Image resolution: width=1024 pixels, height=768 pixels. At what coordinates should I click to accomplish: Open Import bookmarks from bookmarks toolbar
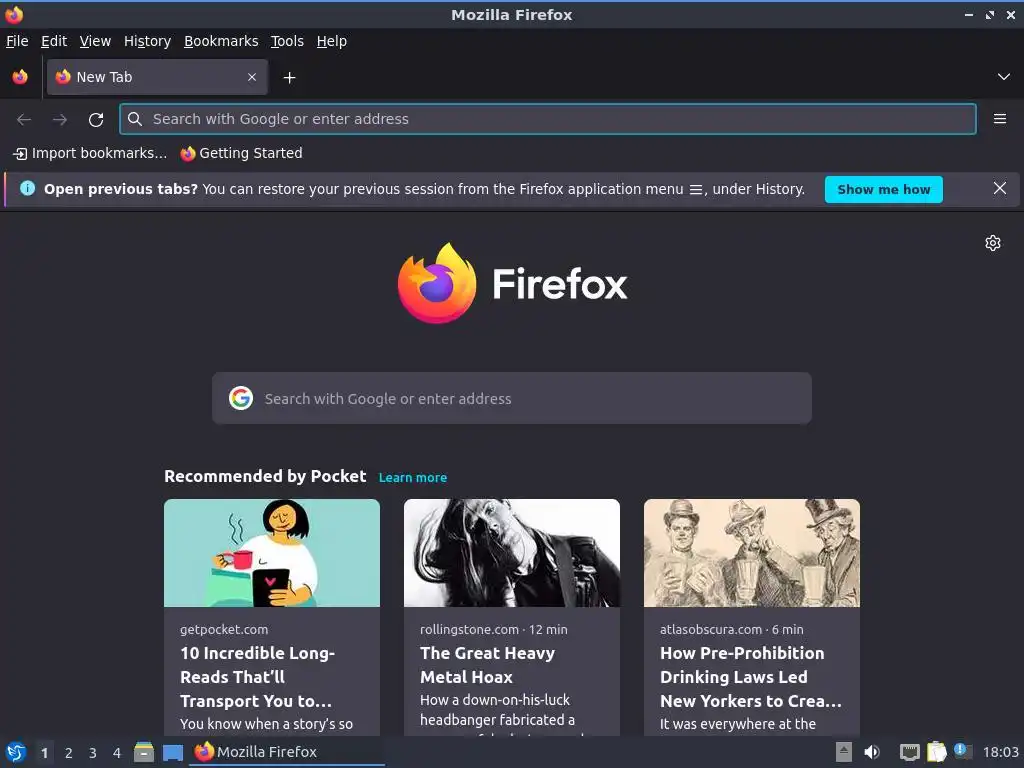pyautogui.click(x=90, y=153)
